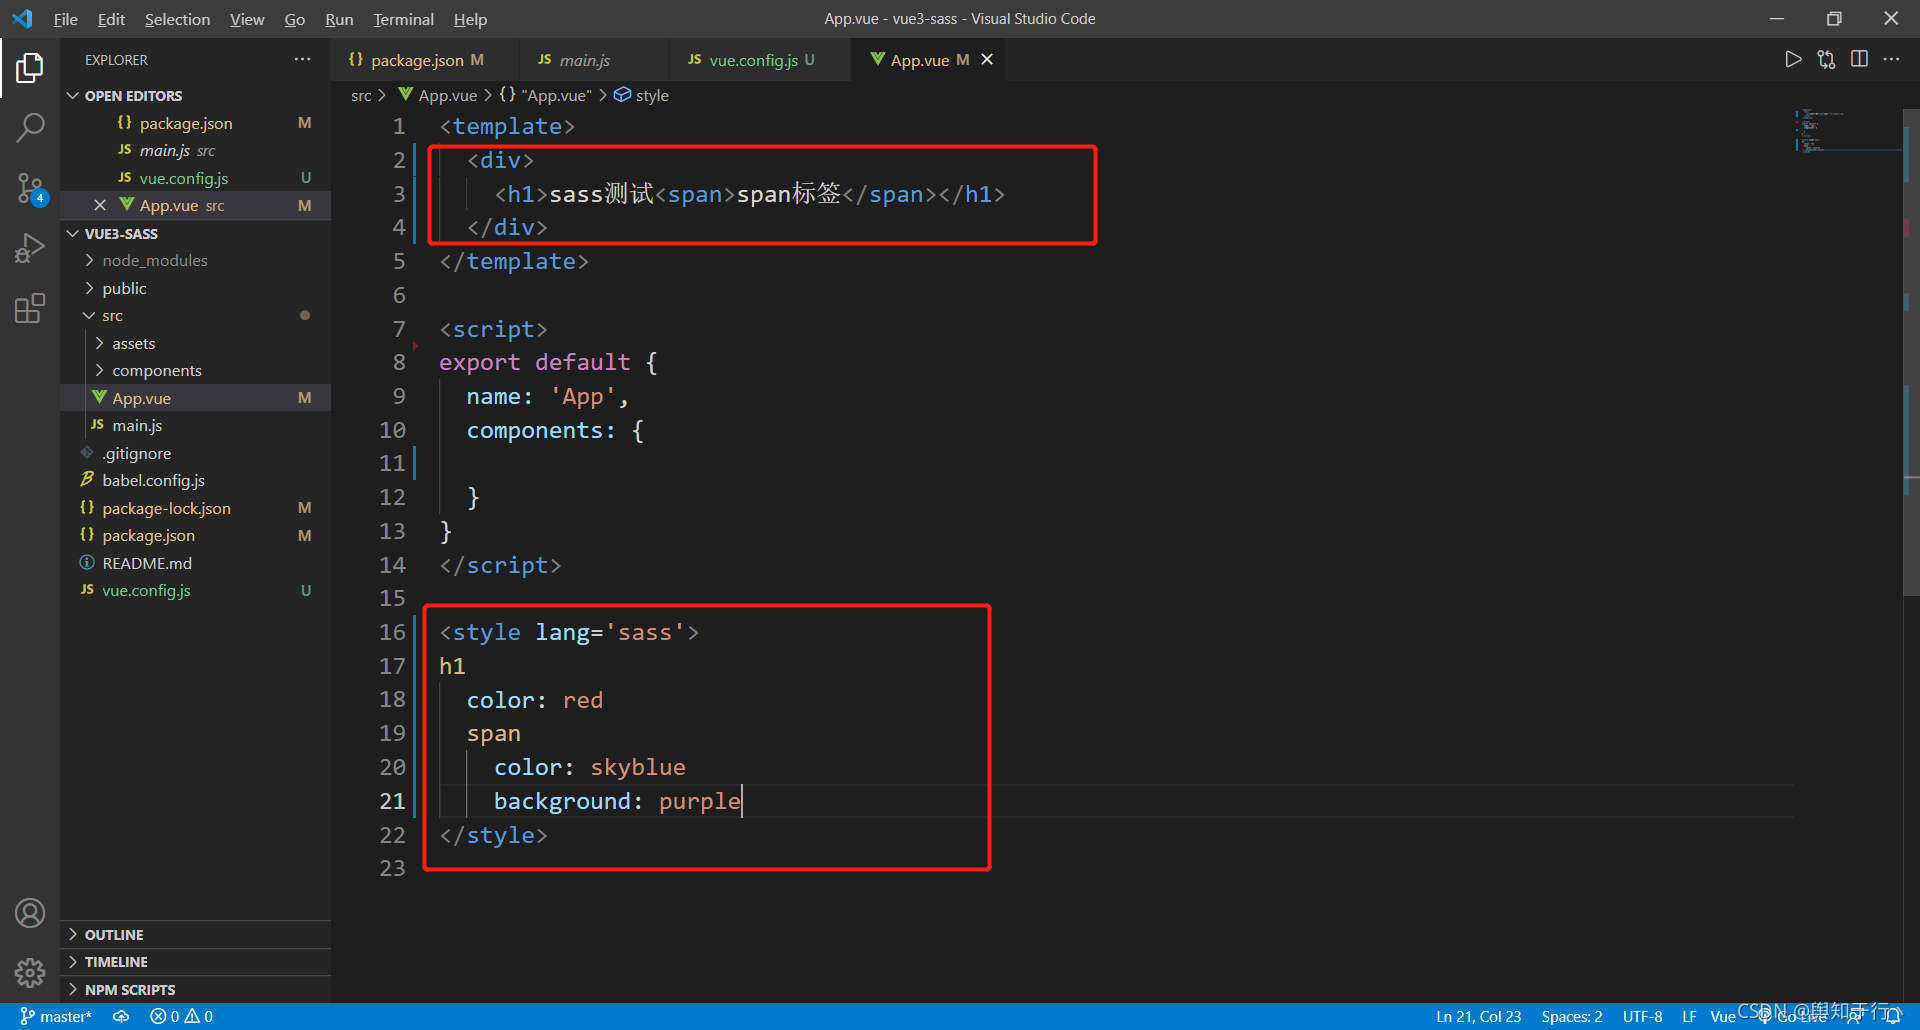Image resolution: width=1920 pixels, height=1030 pixels.
Task: Open the Search view
Action: [x=30, y=127]
